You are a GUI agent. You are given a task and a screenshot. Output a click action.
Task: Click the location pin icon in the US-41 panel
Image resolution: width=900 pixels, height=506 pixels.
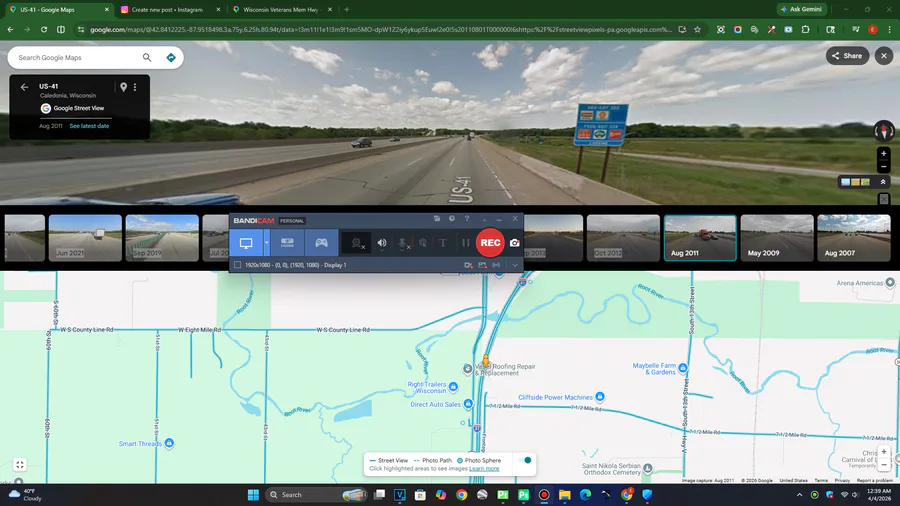(123, 87)
